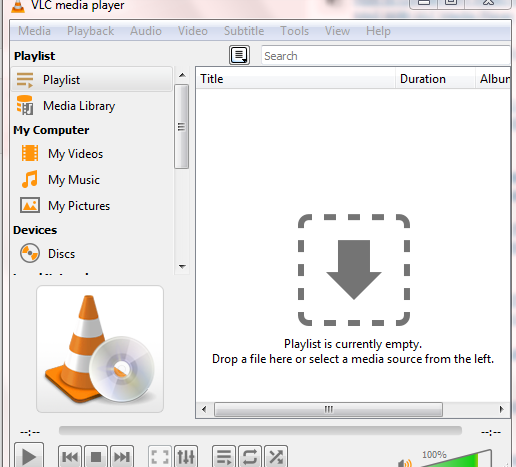
Task: Click sidebar scrollbar up arrow
Action: click(182, 75)
